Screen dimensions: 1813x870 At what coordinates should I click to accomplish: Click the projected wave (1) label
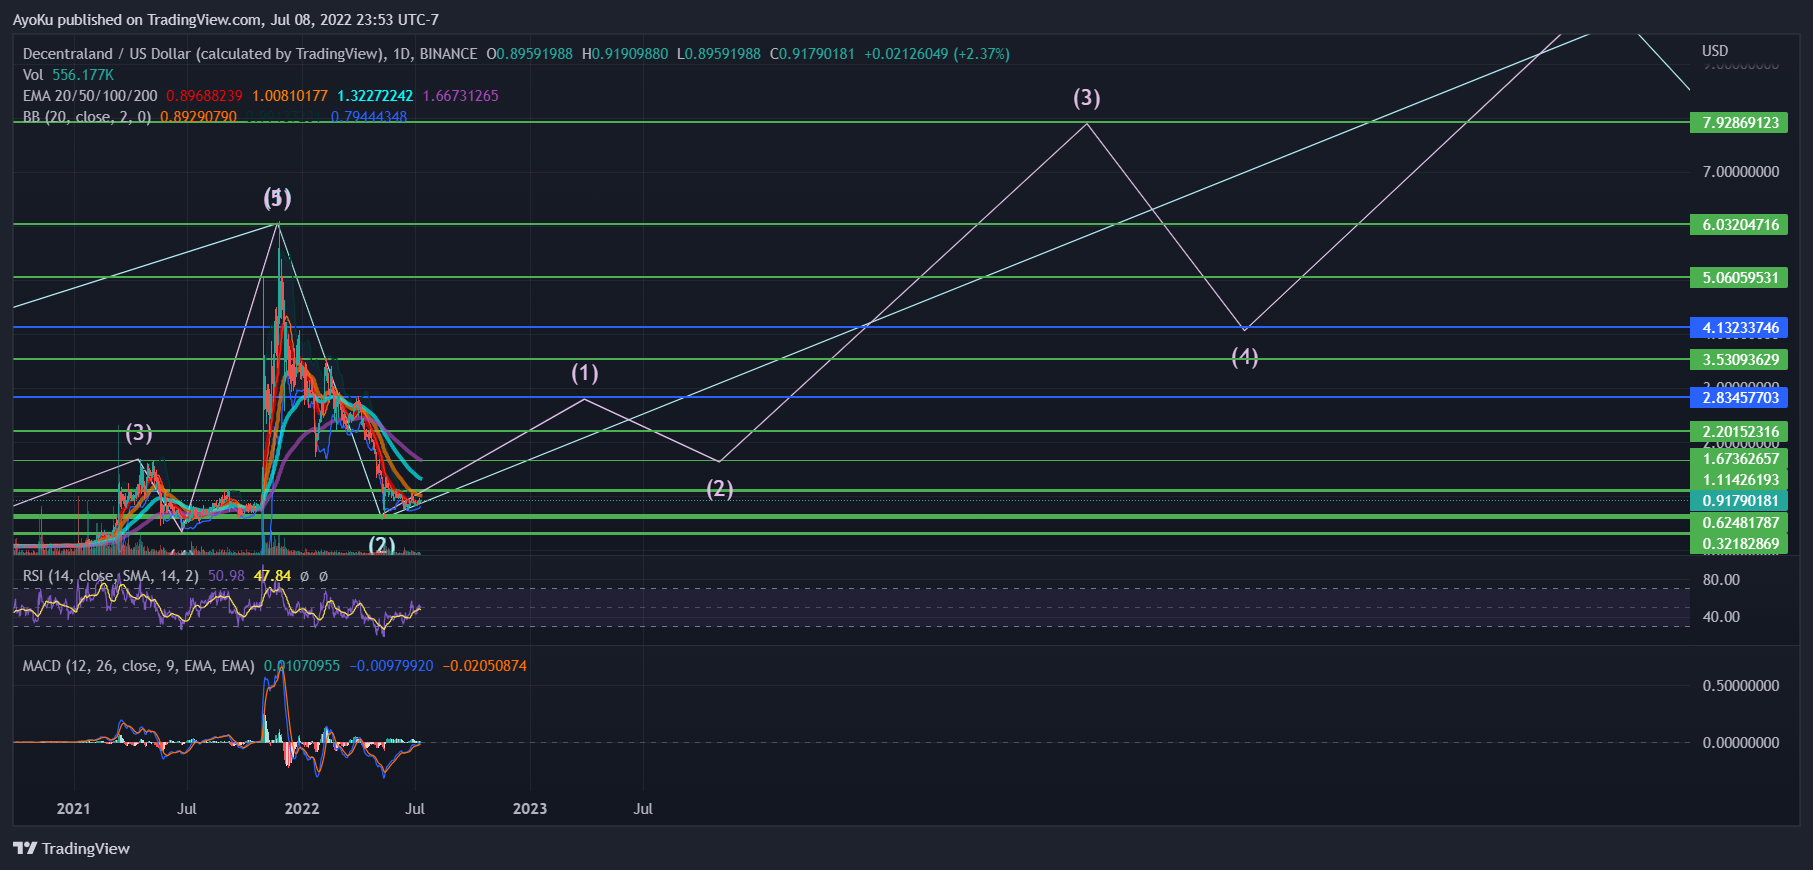pos(585,373)
